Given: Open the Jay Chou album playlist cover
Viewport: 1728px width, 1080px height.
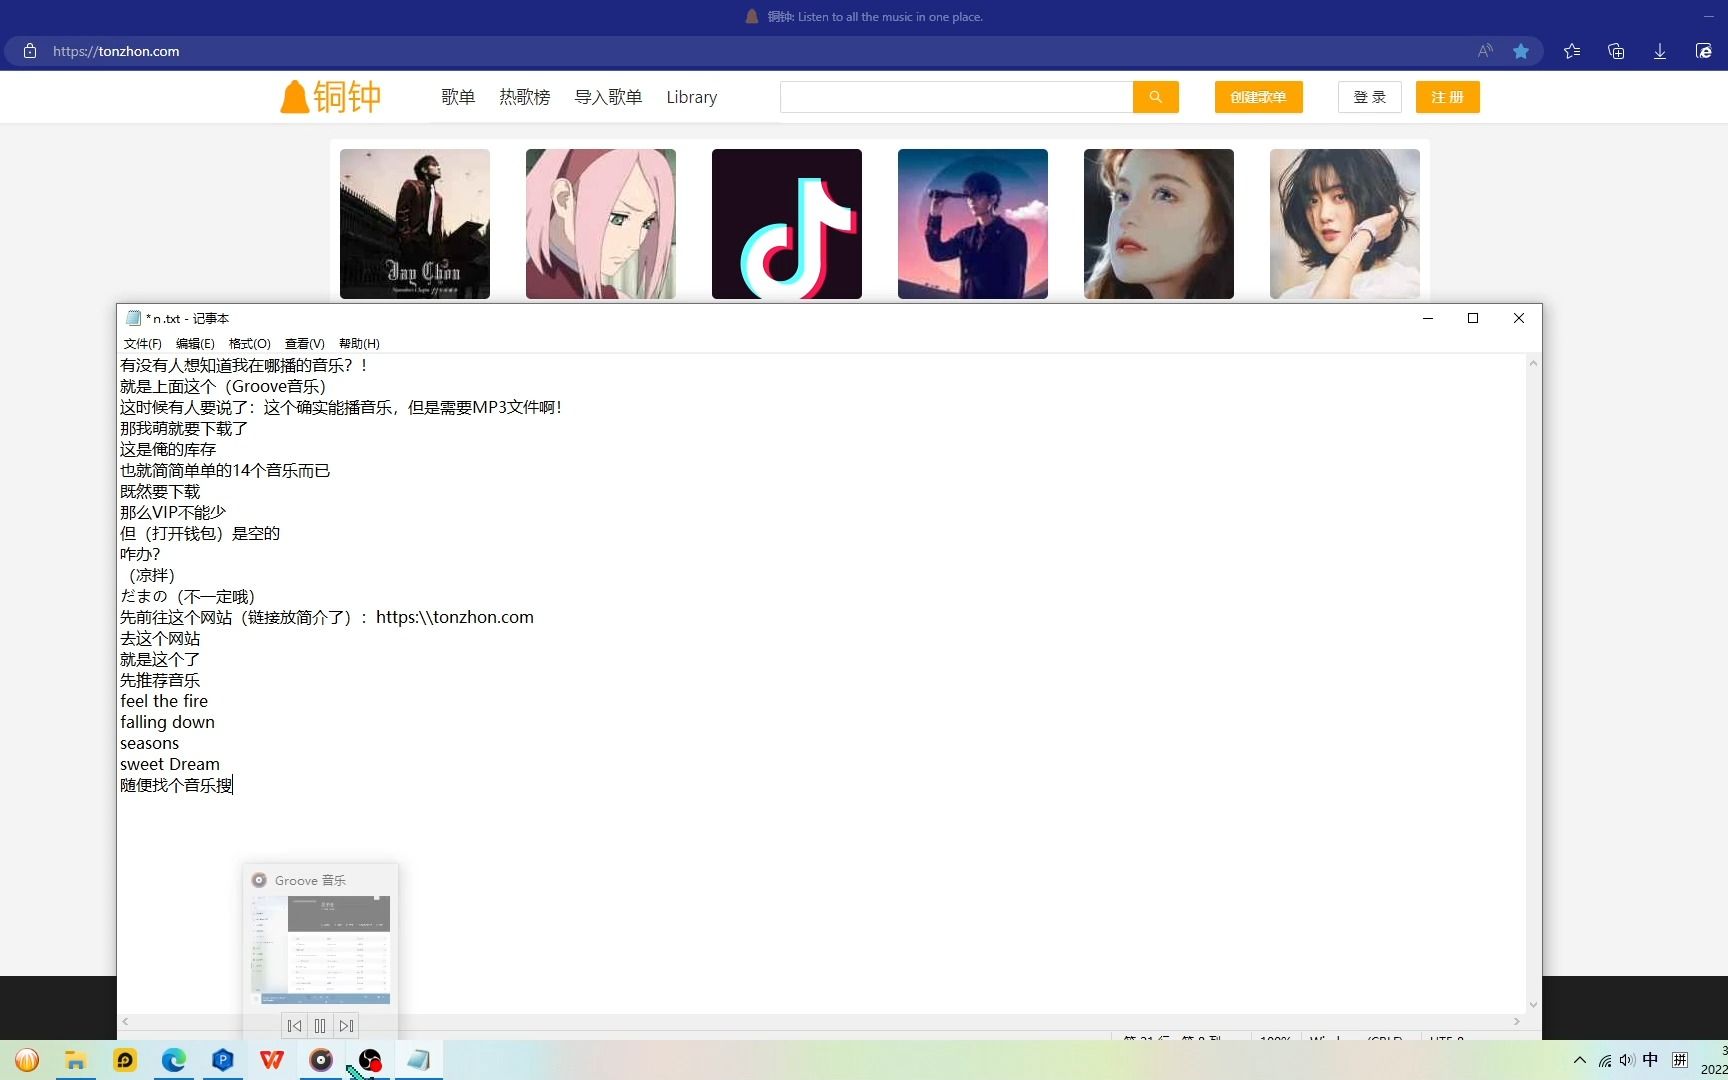Looking at the screenshot, I should click(415, 224).
